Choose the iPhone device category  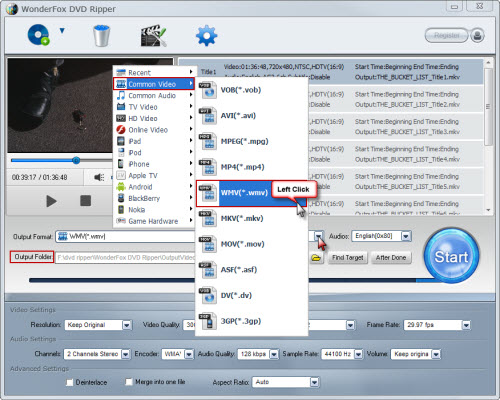pos(154,164)
